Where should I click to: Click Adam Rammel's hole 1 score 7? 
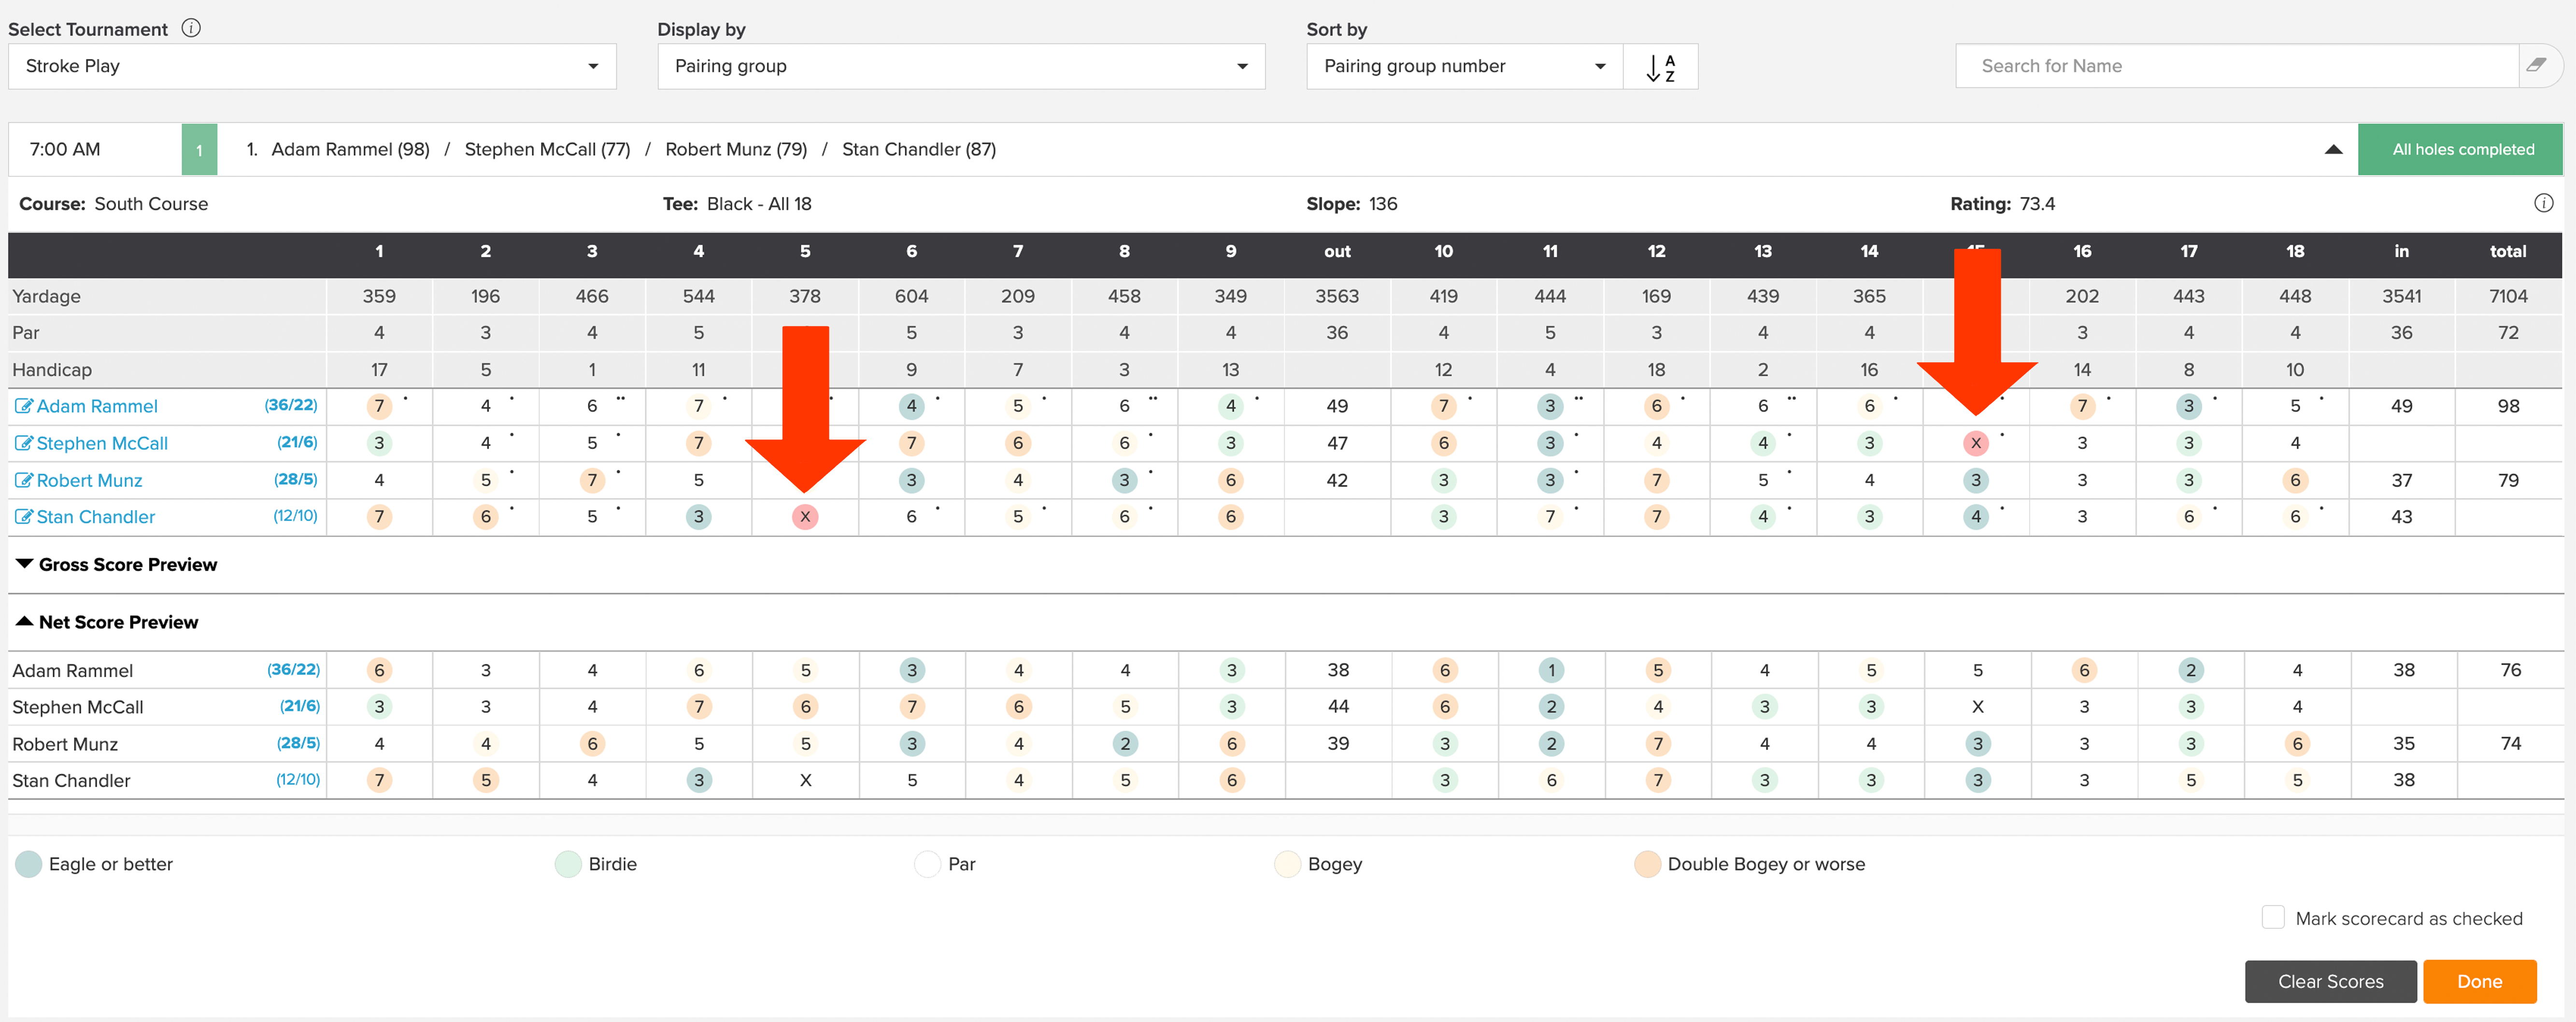pyautogui.click(x=379, y=406)
